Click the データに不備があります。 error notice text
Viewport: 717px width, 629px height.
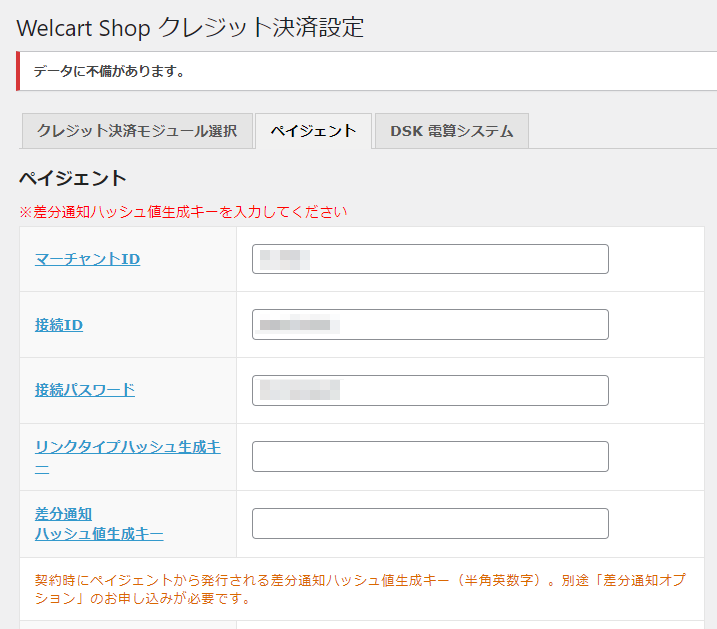pos(109,71)
